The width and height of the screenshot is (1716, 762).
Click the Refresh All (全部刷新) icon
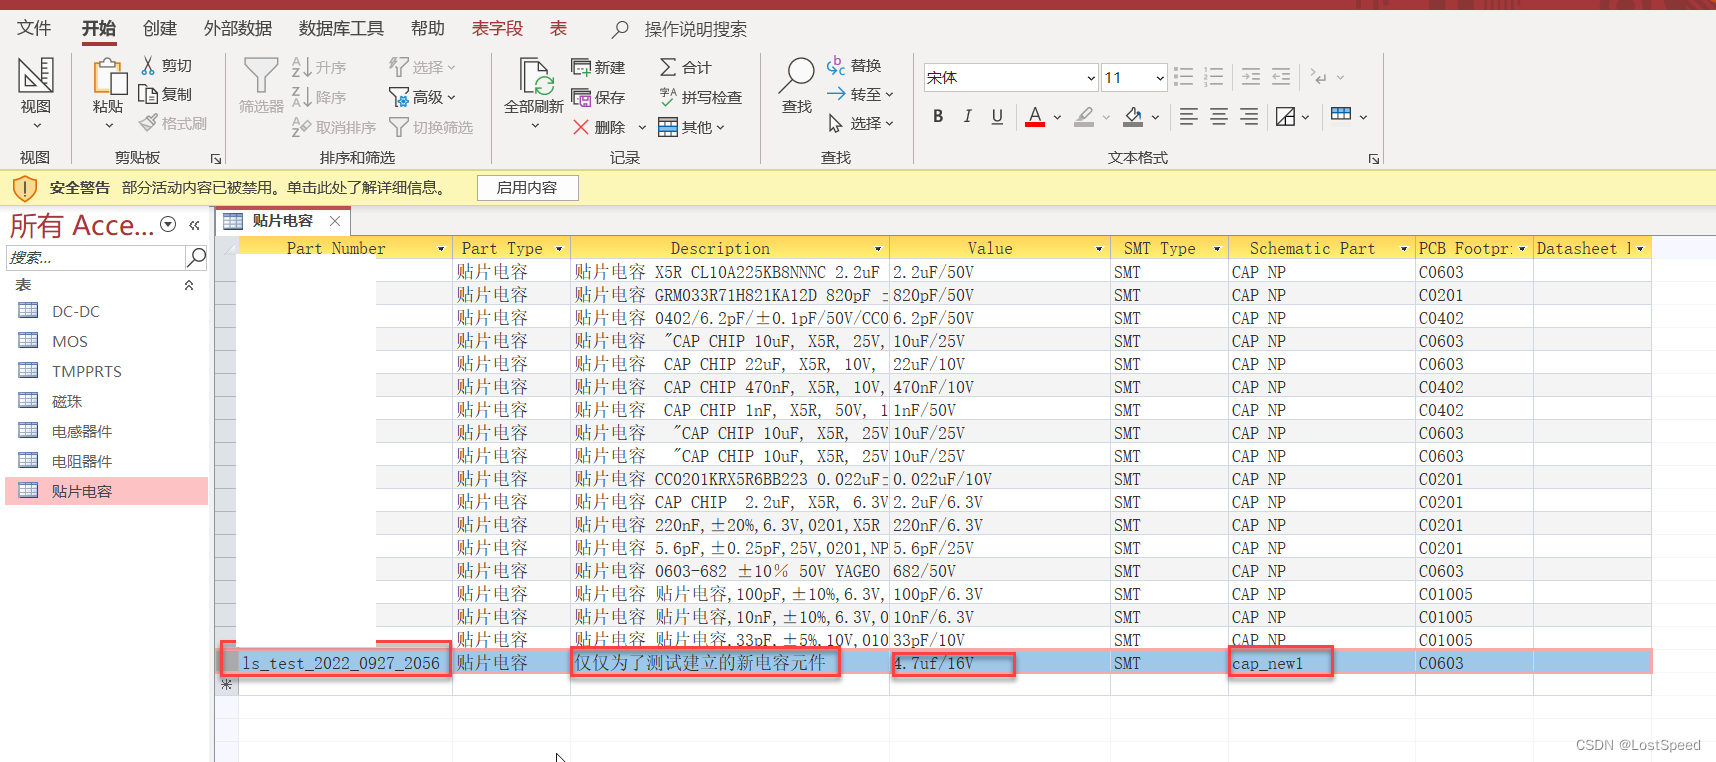click(535, 77)
